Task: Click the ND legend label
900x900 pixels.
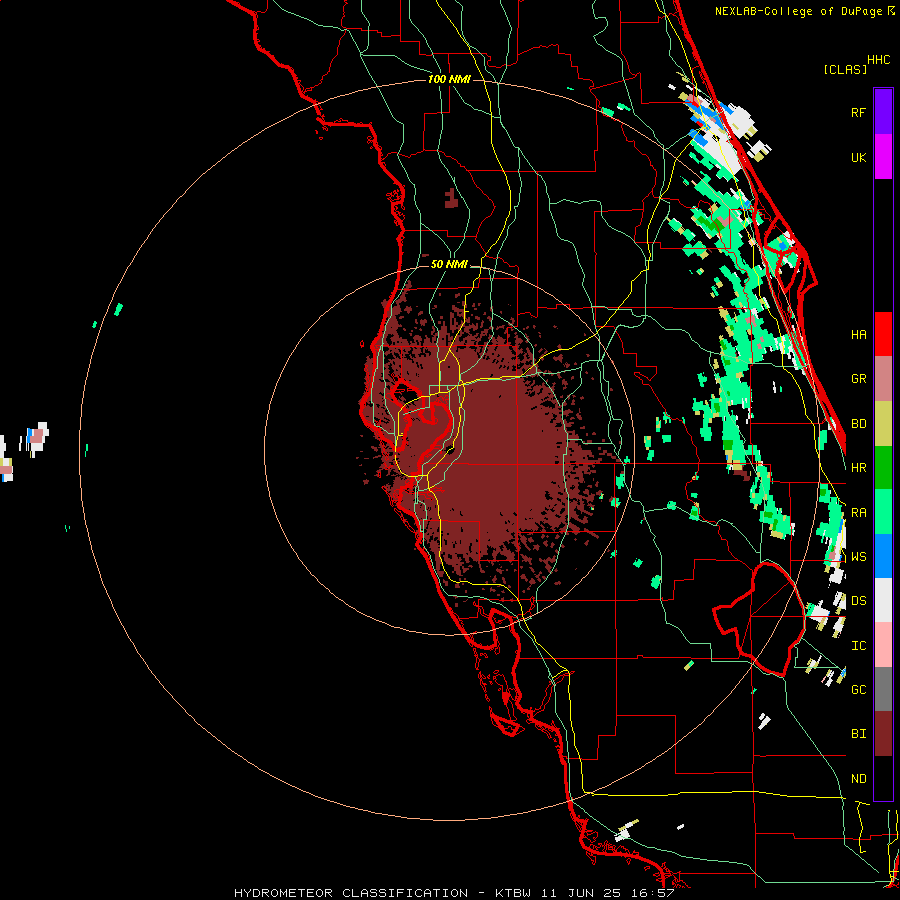Action: [858, 778]
